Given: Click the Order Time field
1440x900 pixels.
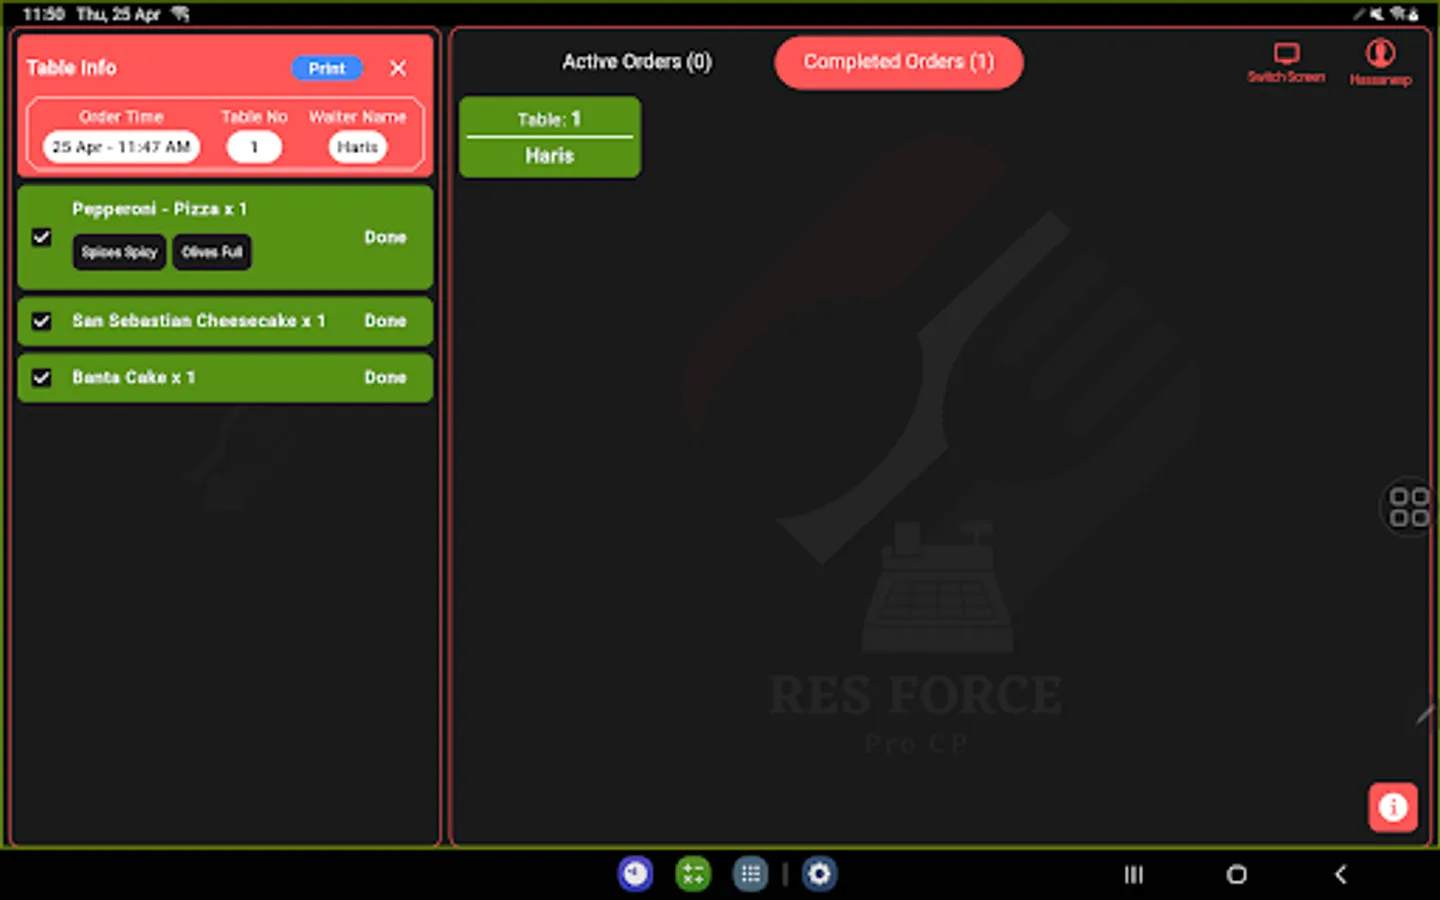Looking at the screenshot, I should click(120, 147).
